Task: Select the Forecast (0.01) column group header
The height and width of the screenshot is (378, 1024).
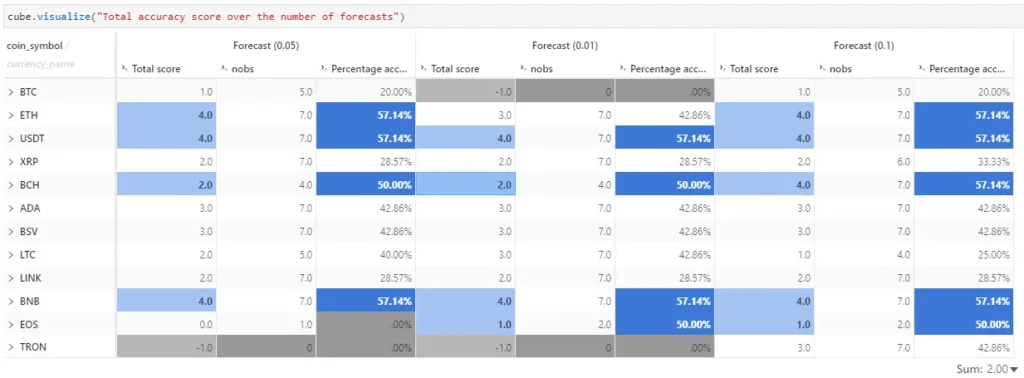Action: [x=565, y=46]
